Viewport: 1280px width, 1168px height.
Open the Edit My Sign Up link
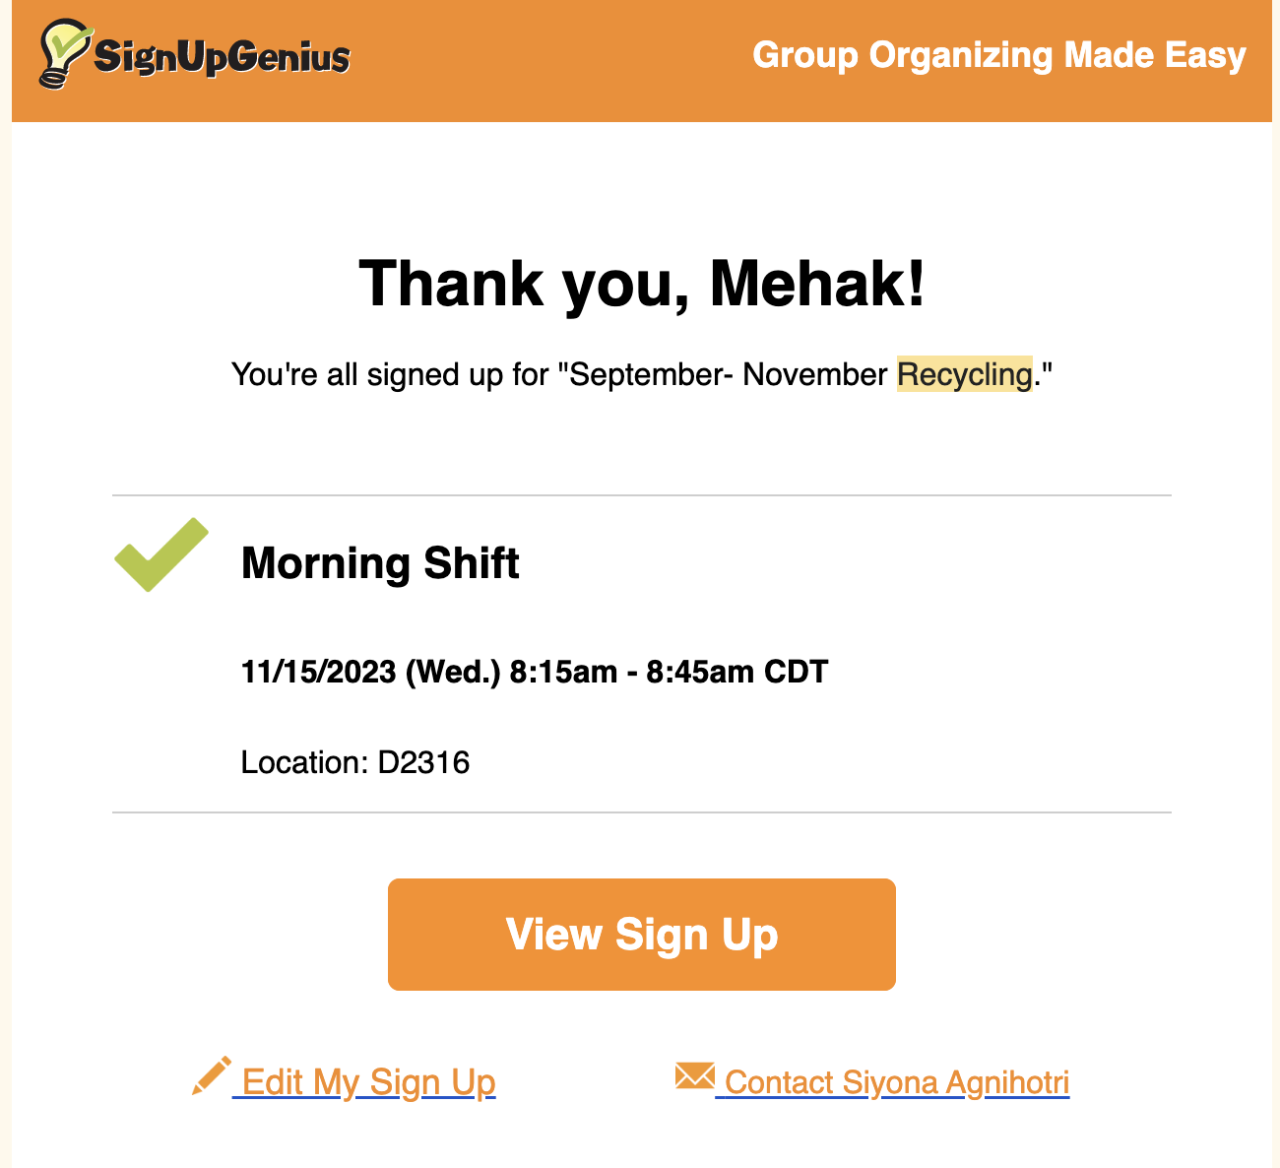369,1082
